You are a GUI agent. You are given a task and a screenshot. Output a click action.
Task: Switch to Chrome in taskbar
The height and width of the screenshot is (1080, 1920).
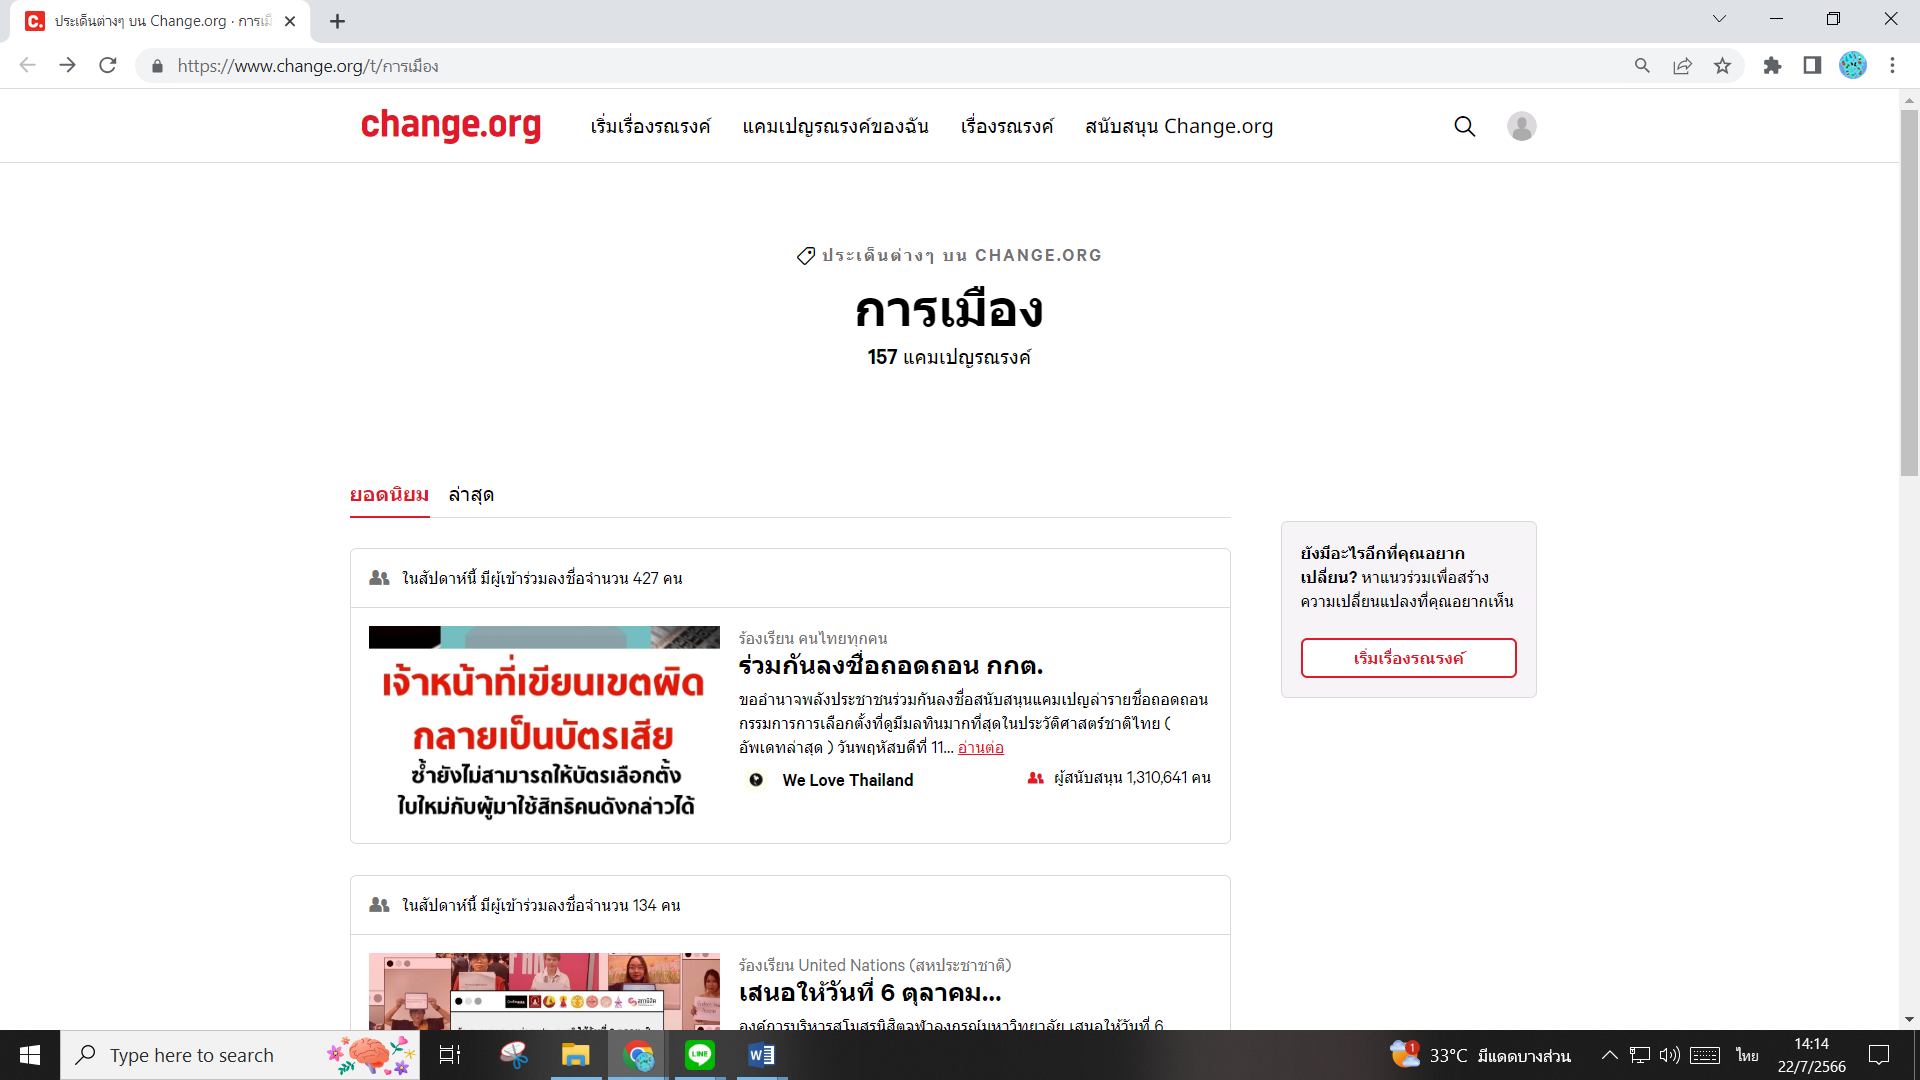(x=638, y=1055)
